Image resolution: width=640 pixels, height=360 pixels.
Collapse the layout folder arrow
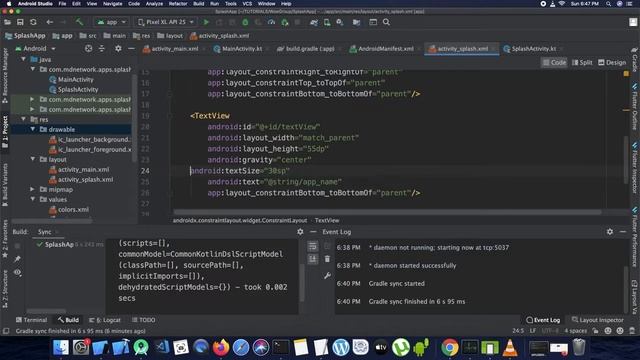(x=33, y=159)
